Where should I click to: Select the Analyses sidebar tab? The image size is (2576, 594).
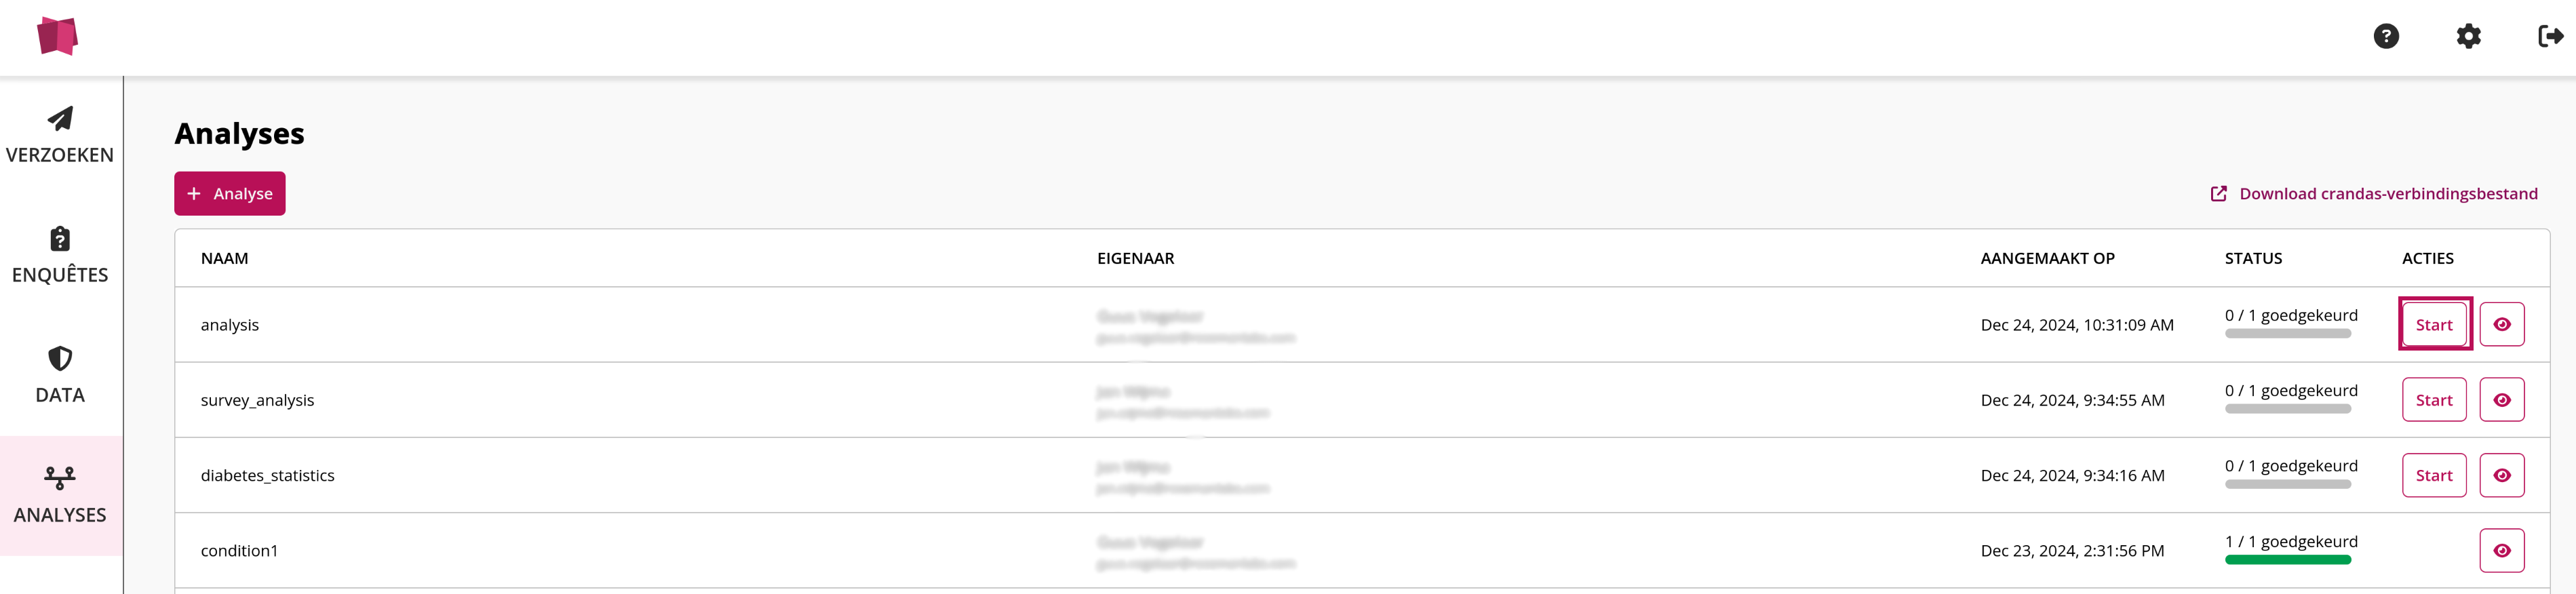tap(60, 495)
